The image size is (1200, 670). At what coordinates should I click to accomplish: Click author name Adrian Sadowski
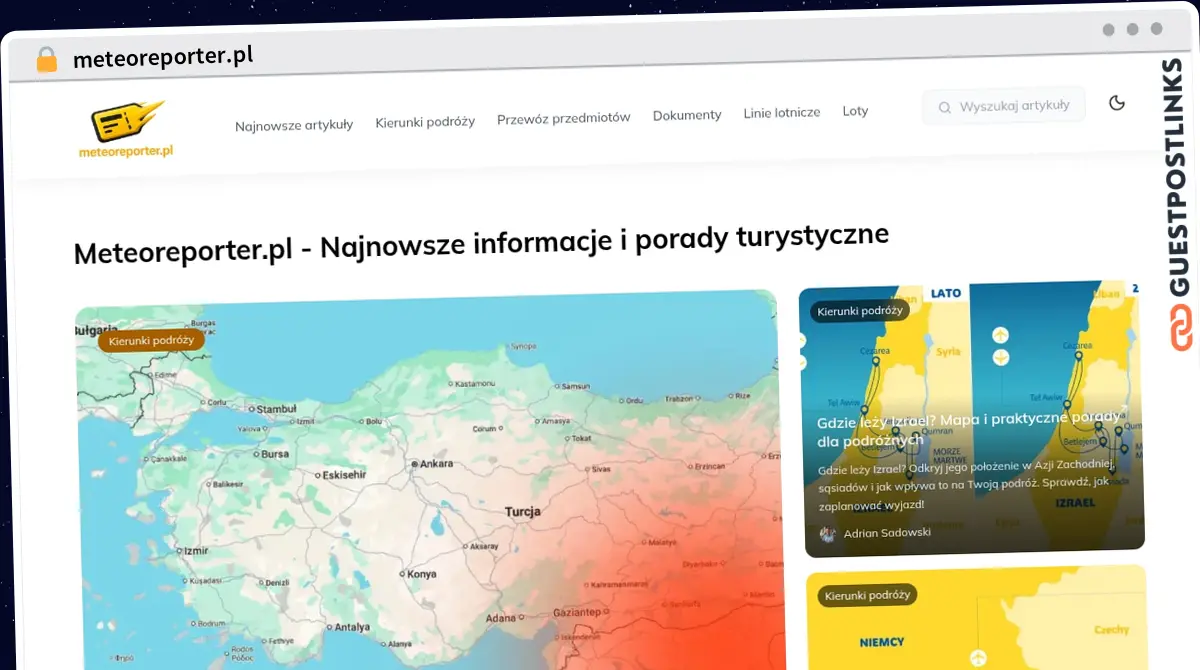click(887, 533)
